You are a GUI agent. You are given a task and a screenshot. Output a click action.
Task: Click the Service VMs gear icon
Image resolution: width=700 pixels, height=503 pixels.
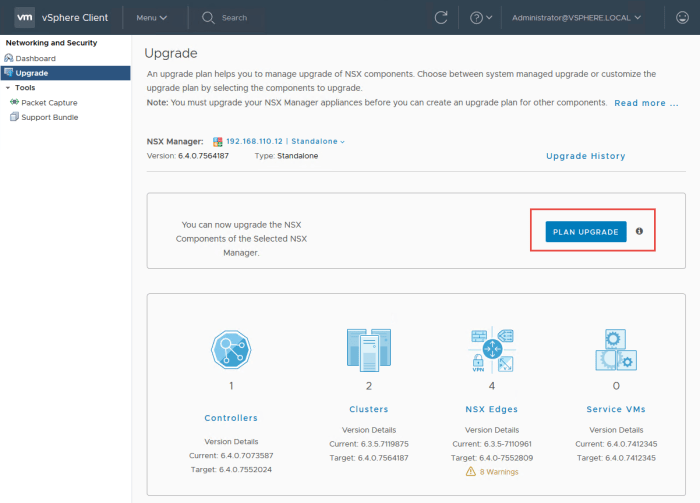pyautogui.click(x=615, y=350)
